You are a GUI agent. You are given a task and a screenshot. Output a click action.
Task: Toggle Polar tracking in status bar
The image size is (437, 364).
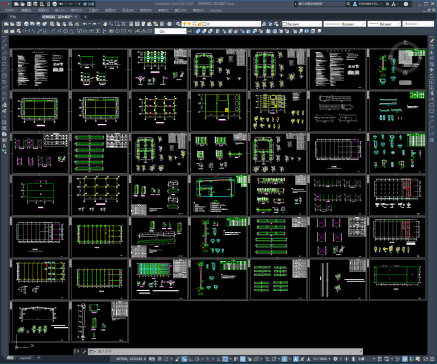pos(197,359)
